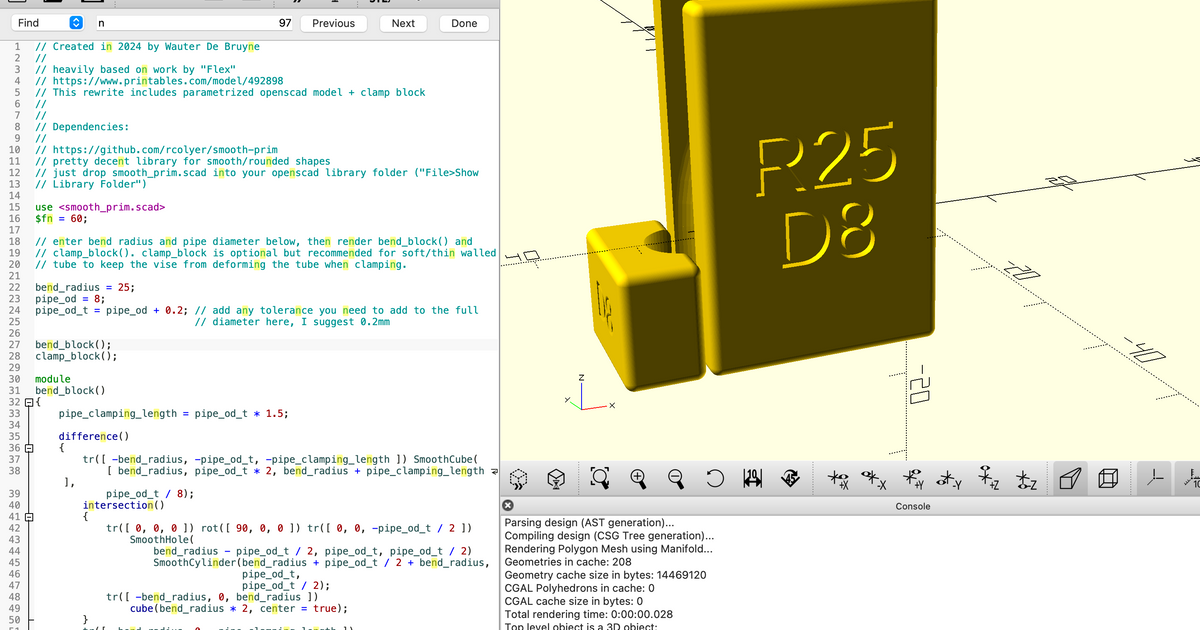Click the View All icon
1200x630 pixels.
pos(599,478)
